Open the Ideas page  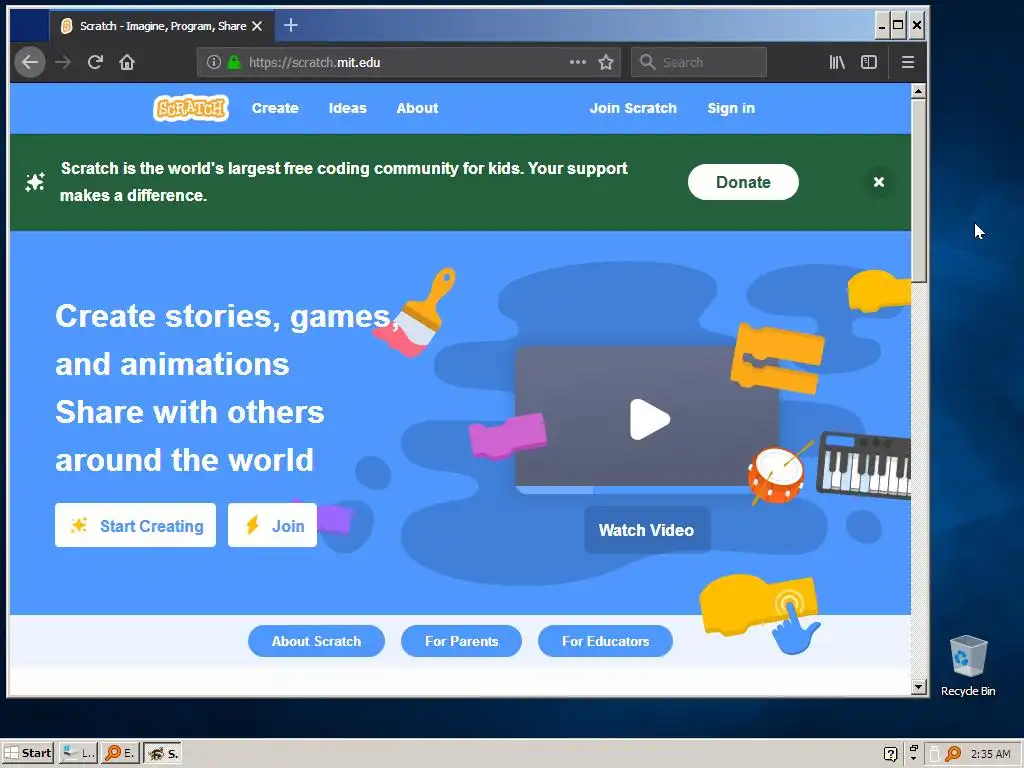point(347,108)
